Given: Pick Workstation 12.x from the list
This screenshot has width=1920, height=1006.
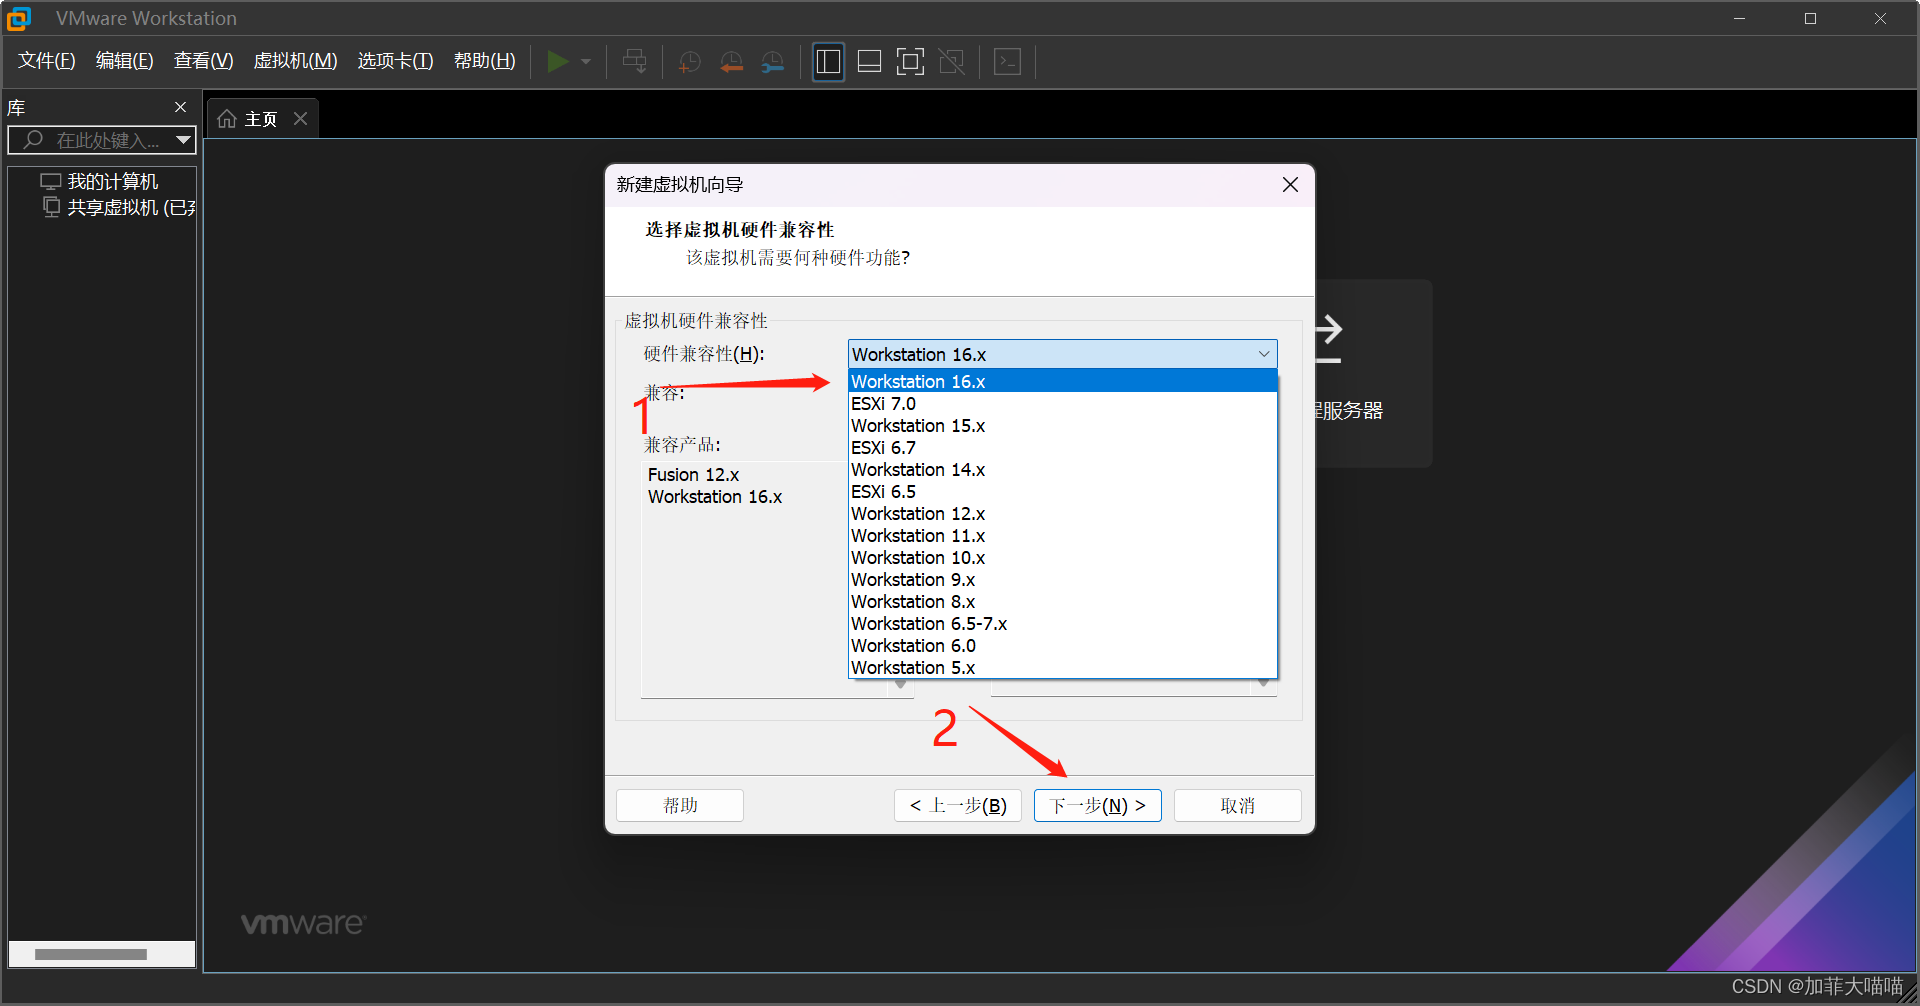Looking at the screenshot, I should (x=1062, y=513).
